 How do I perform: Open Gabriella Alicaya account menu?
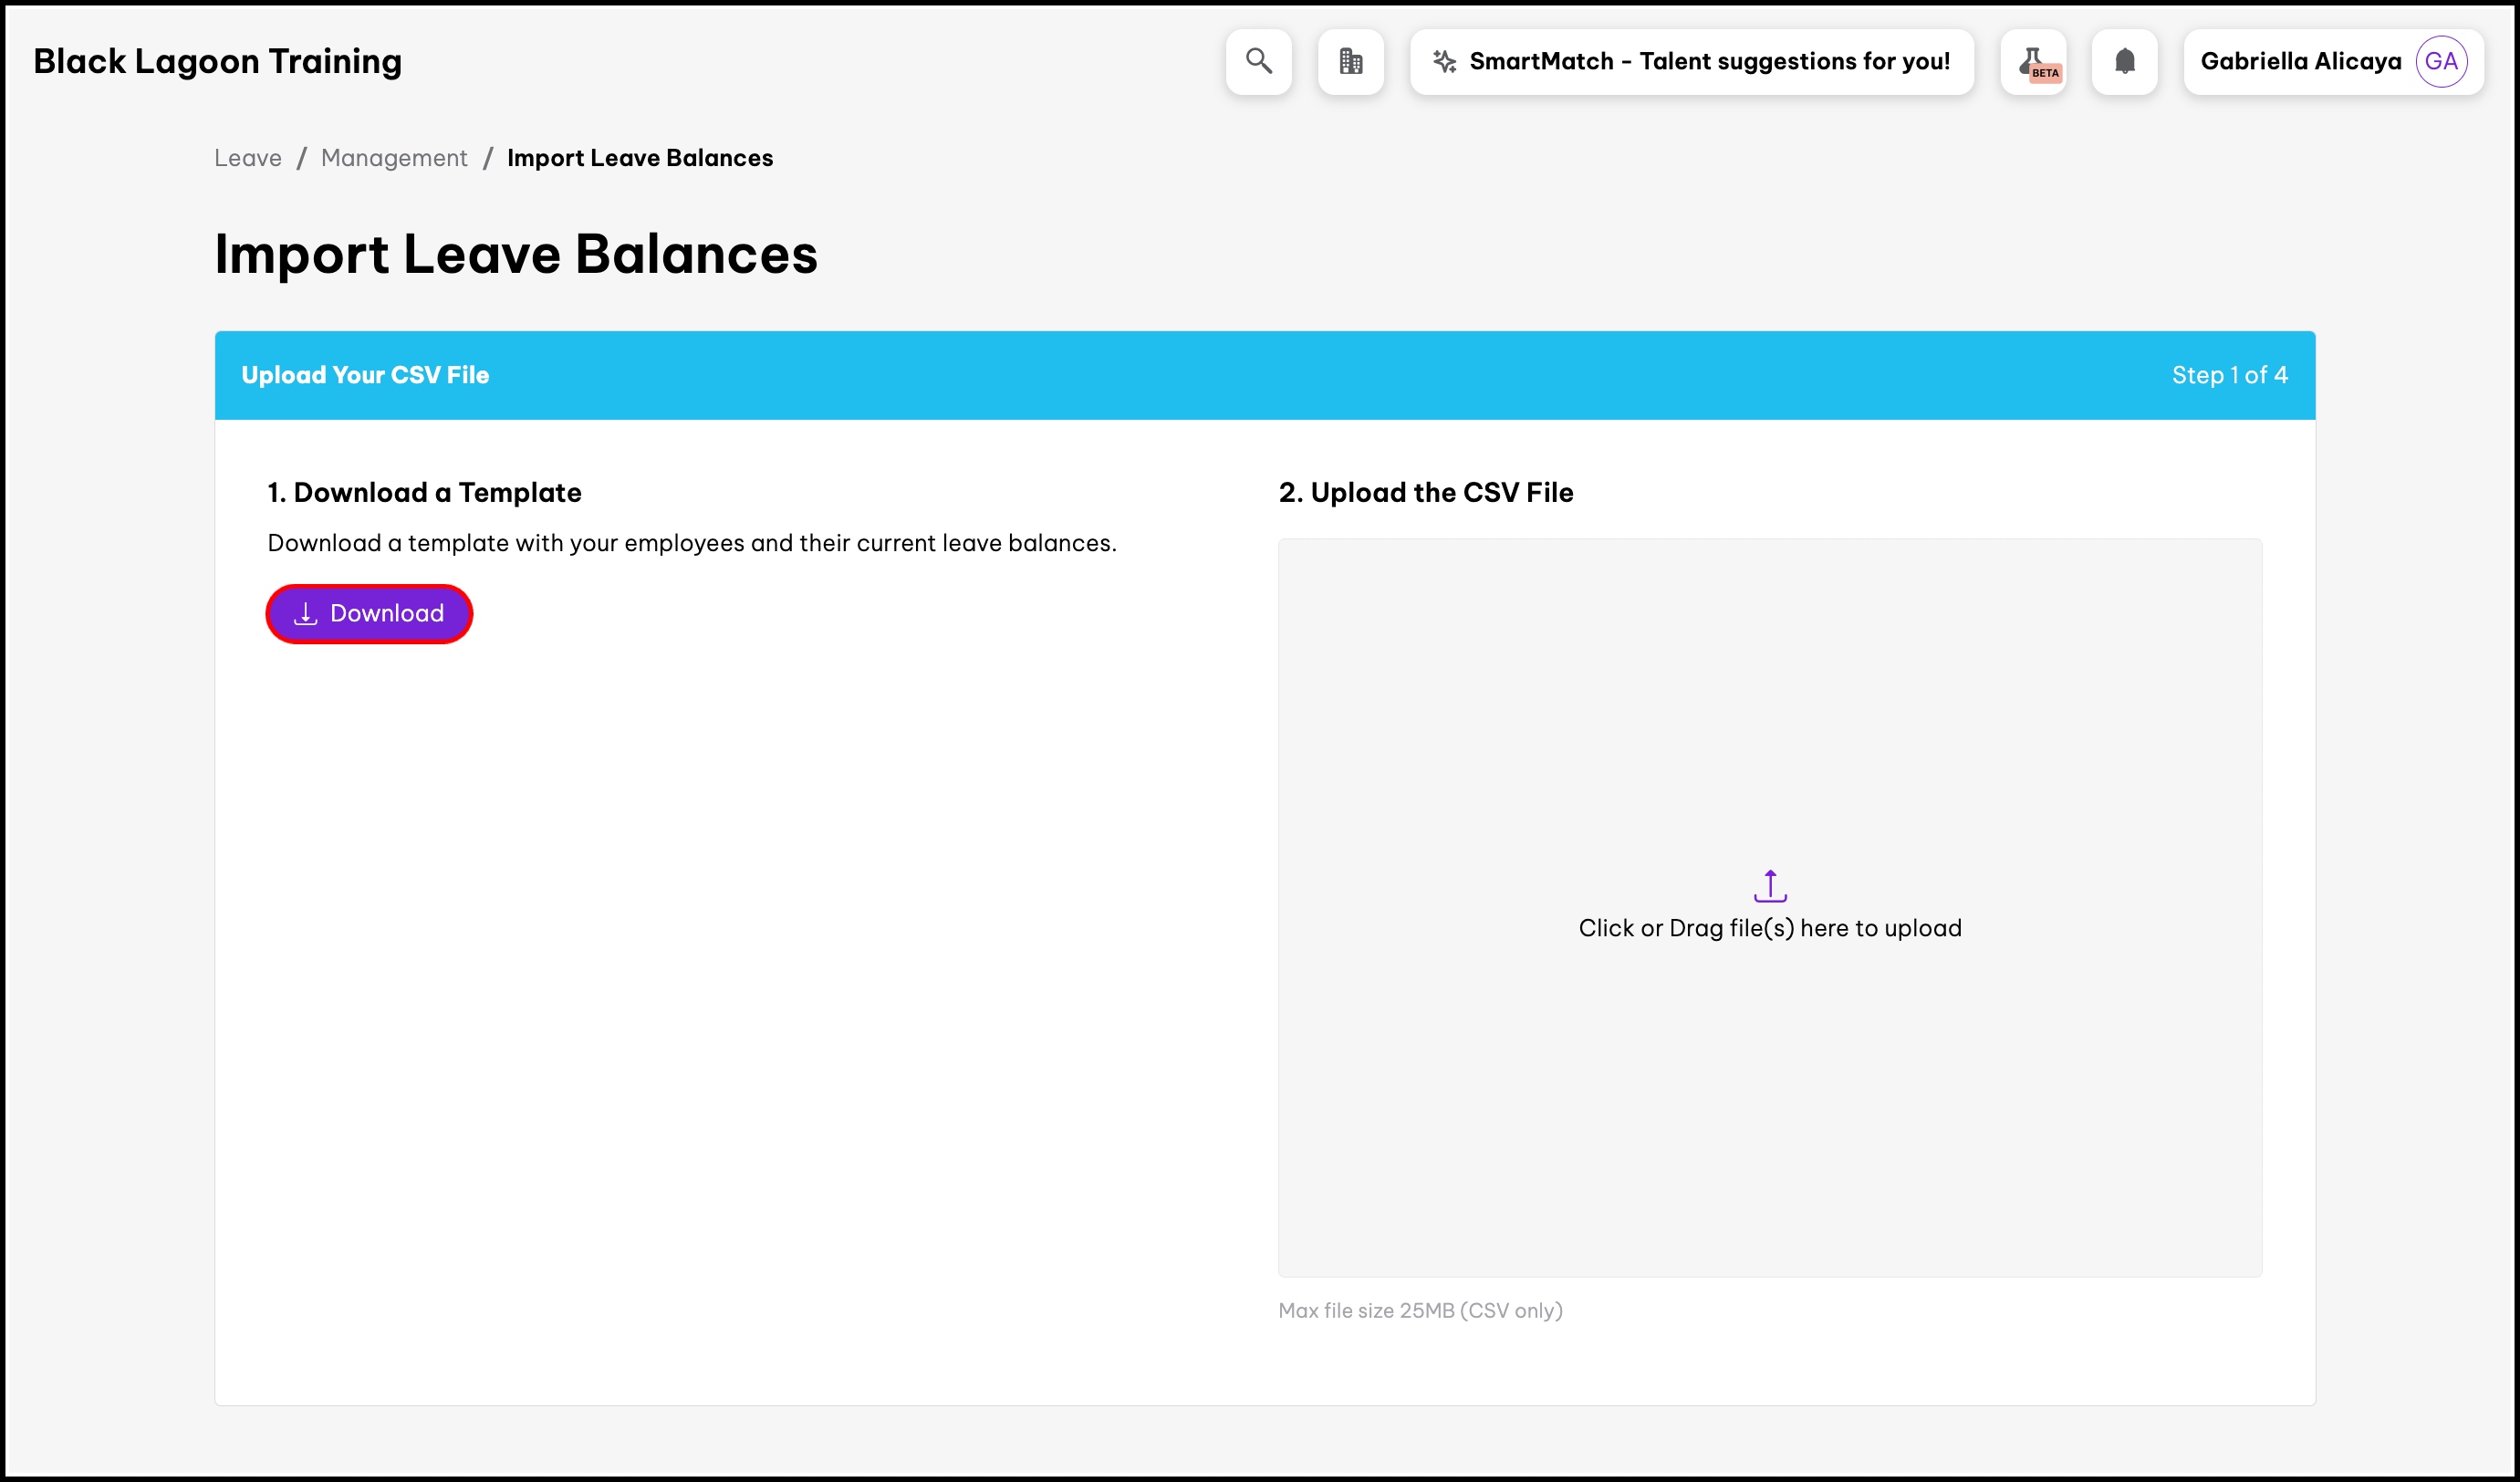coord(2299,61)
